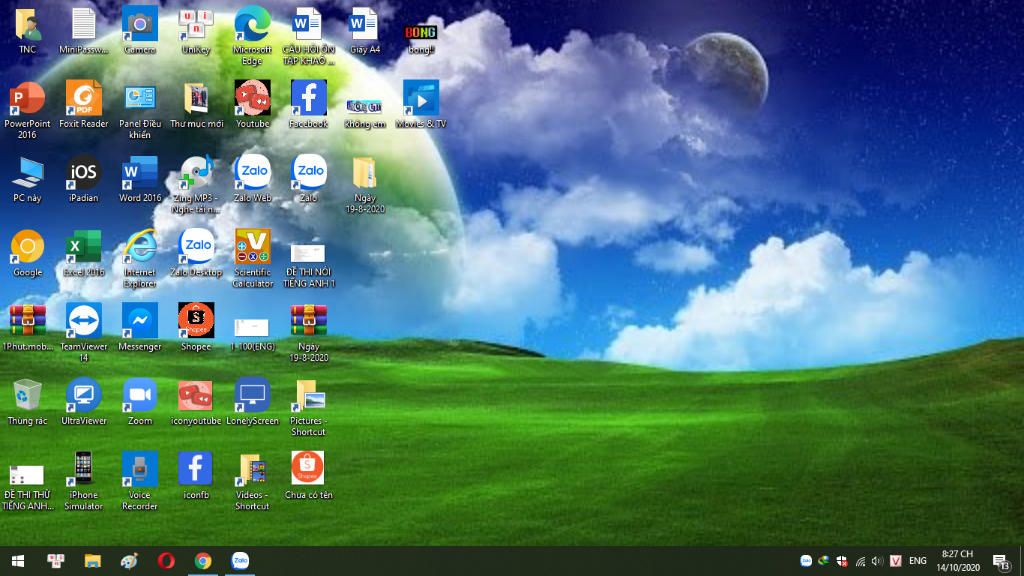Open the 1Phut.mob... archive file

tap(27, 321)
